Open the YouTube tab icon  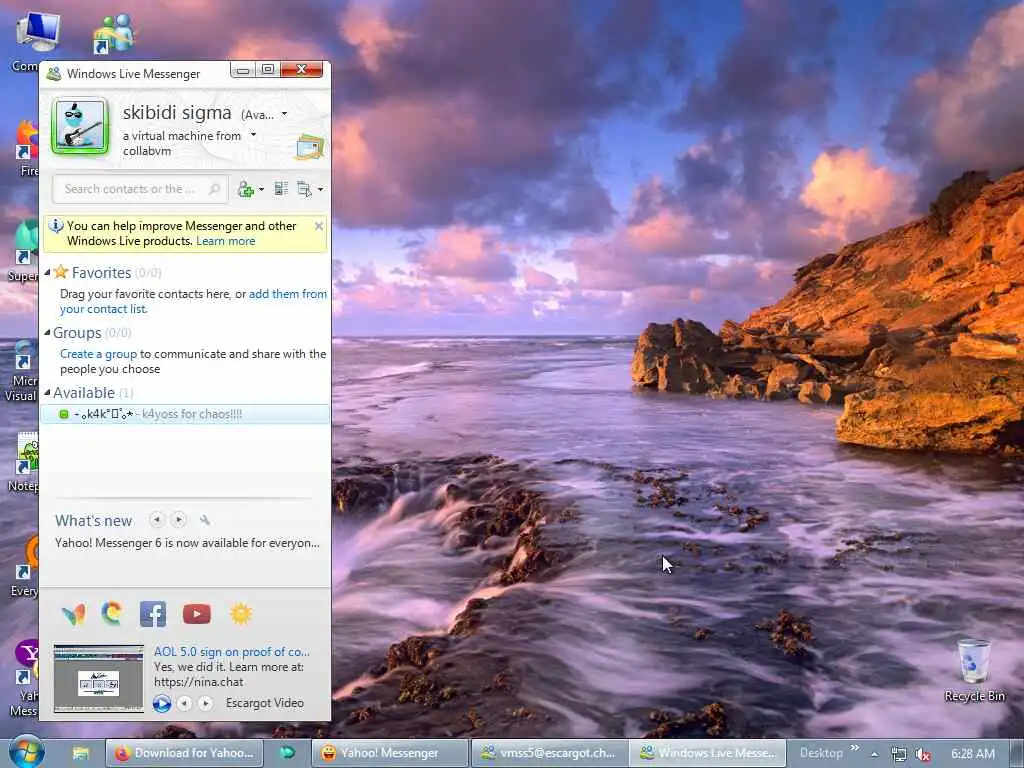click(x=197, y=614)
